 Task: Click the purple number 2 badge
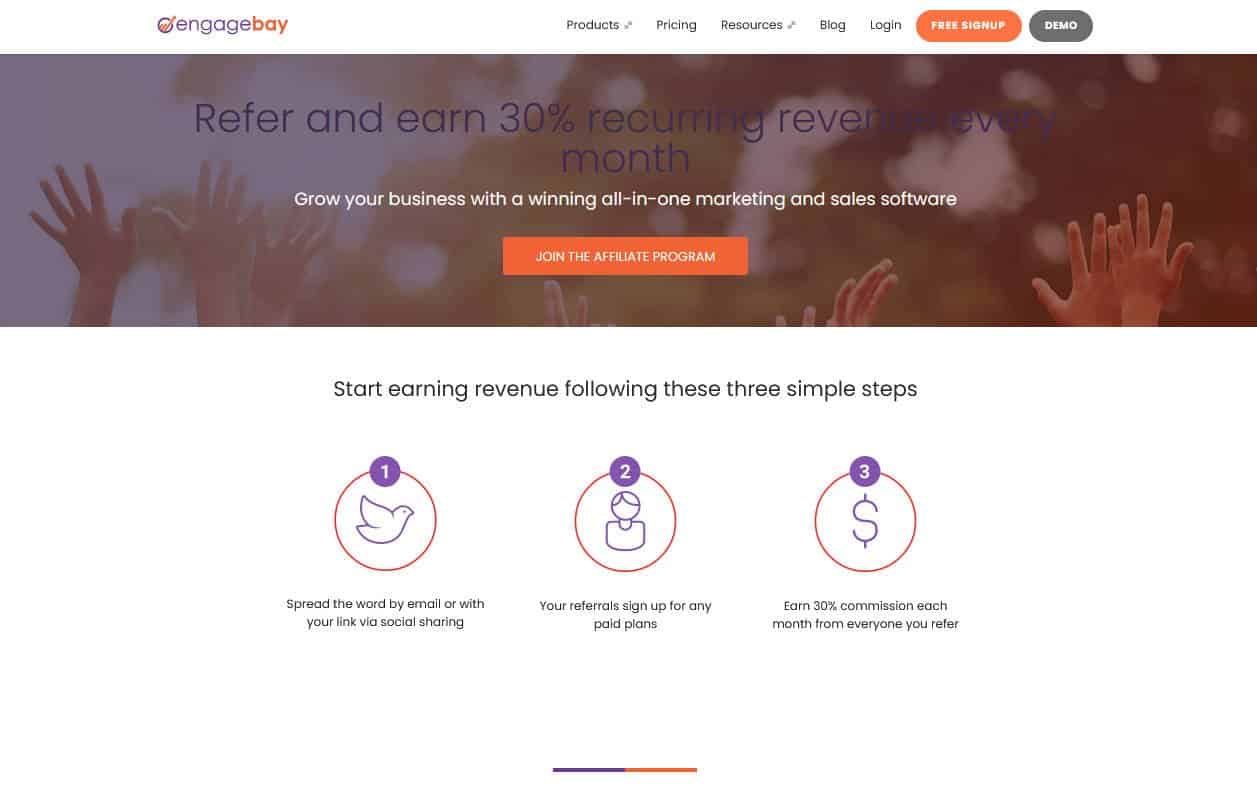click(x=625, y=471)
